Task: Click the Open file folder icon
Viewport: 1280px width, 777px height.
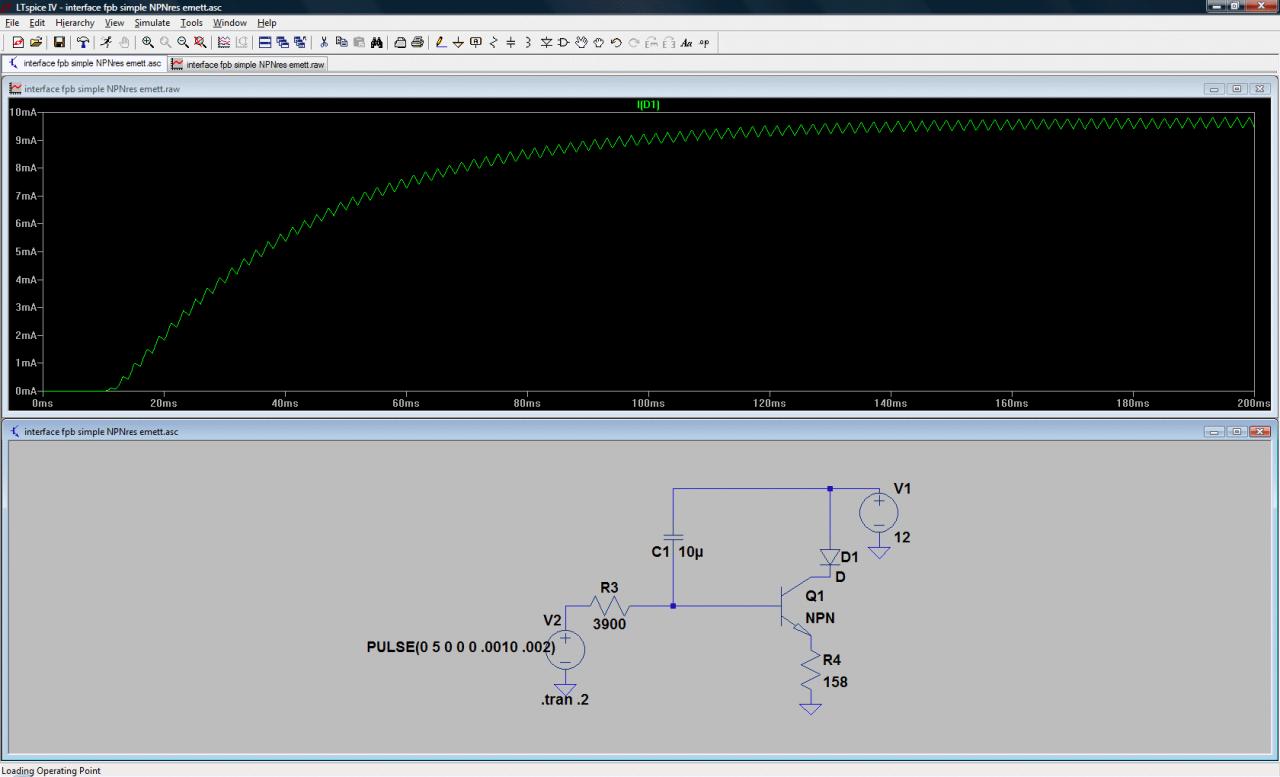Action: (36, 42)
